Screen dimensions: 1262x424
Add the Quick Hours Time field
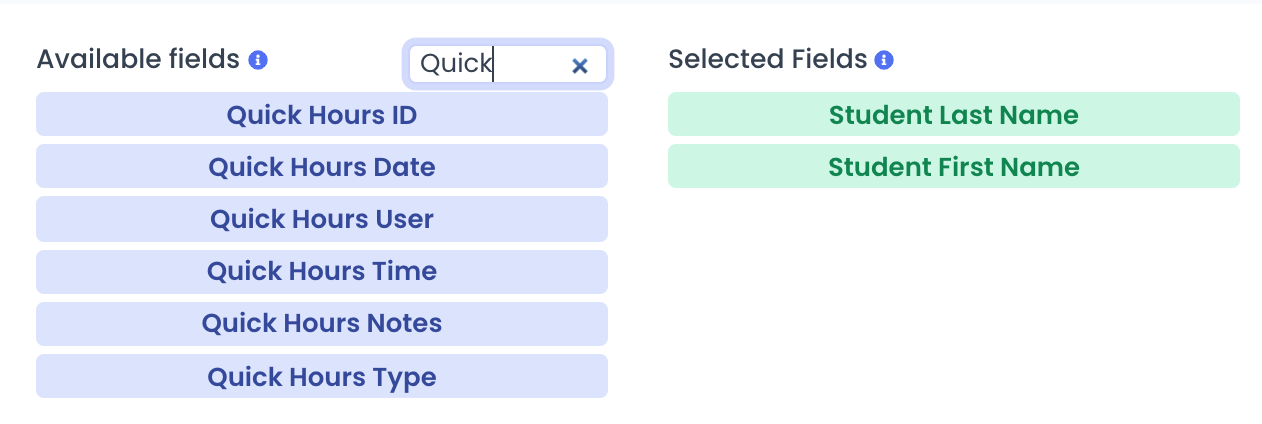click(322, 271)
